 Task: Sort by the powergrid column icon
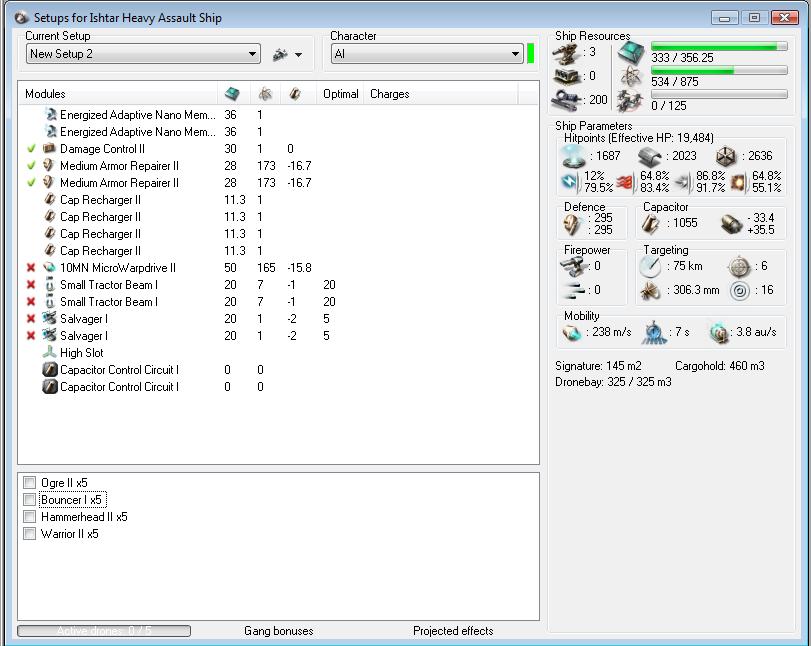(265, 94)
